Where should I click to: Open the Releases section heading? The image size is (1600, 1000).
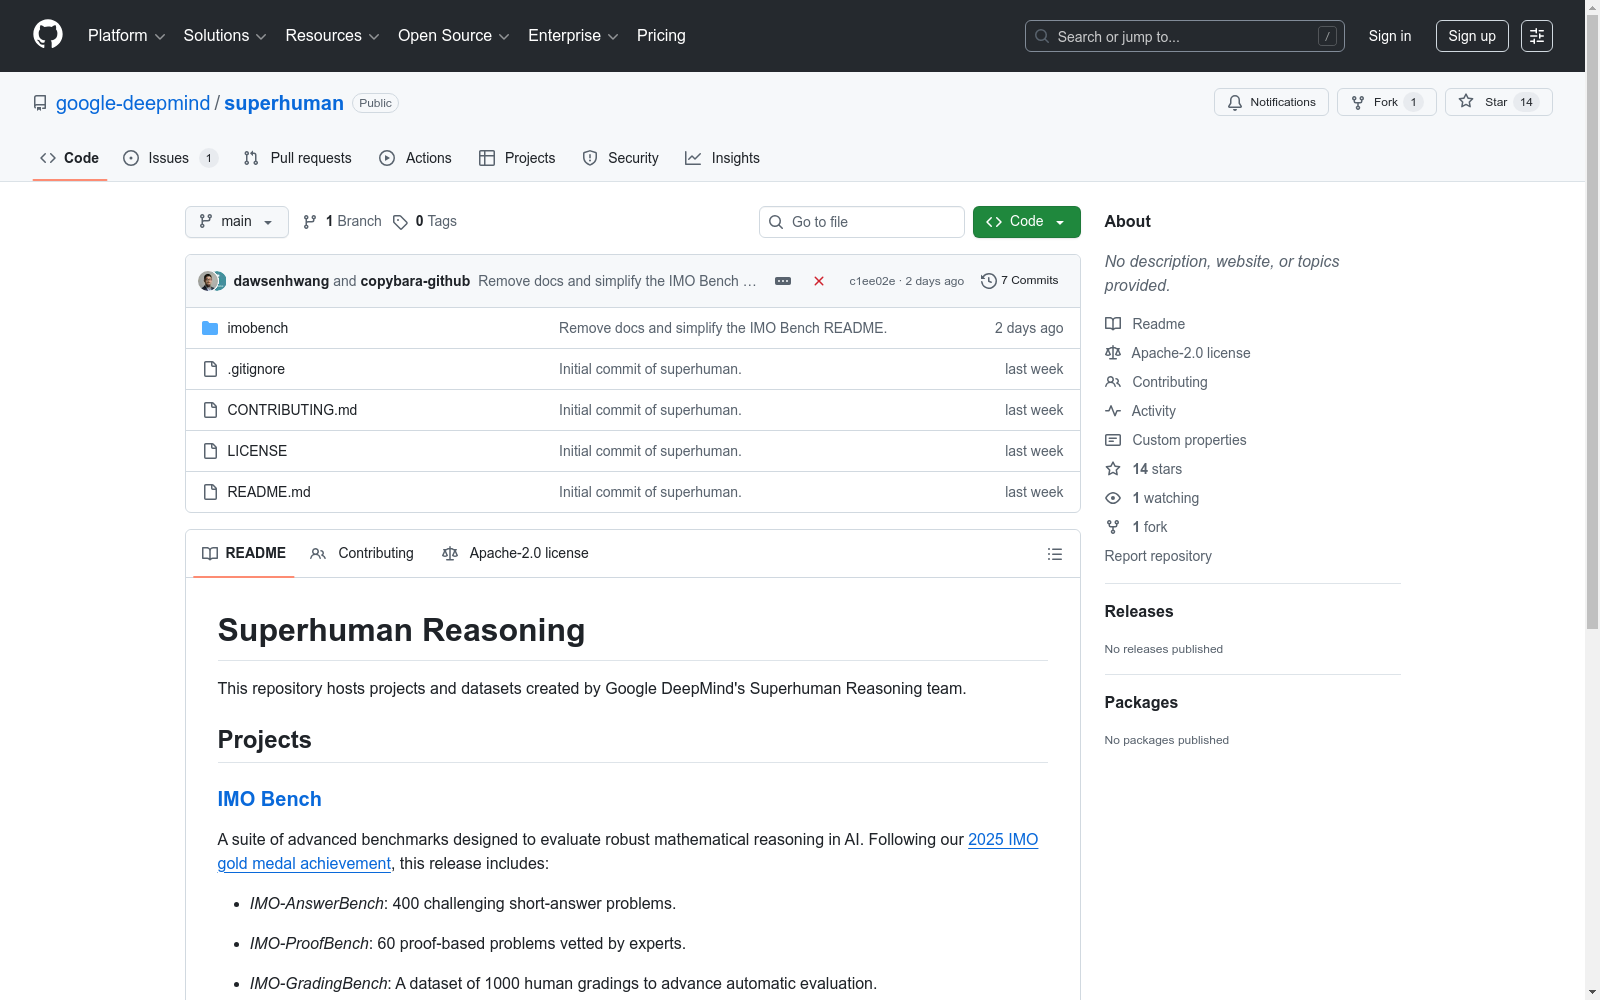1139,611
